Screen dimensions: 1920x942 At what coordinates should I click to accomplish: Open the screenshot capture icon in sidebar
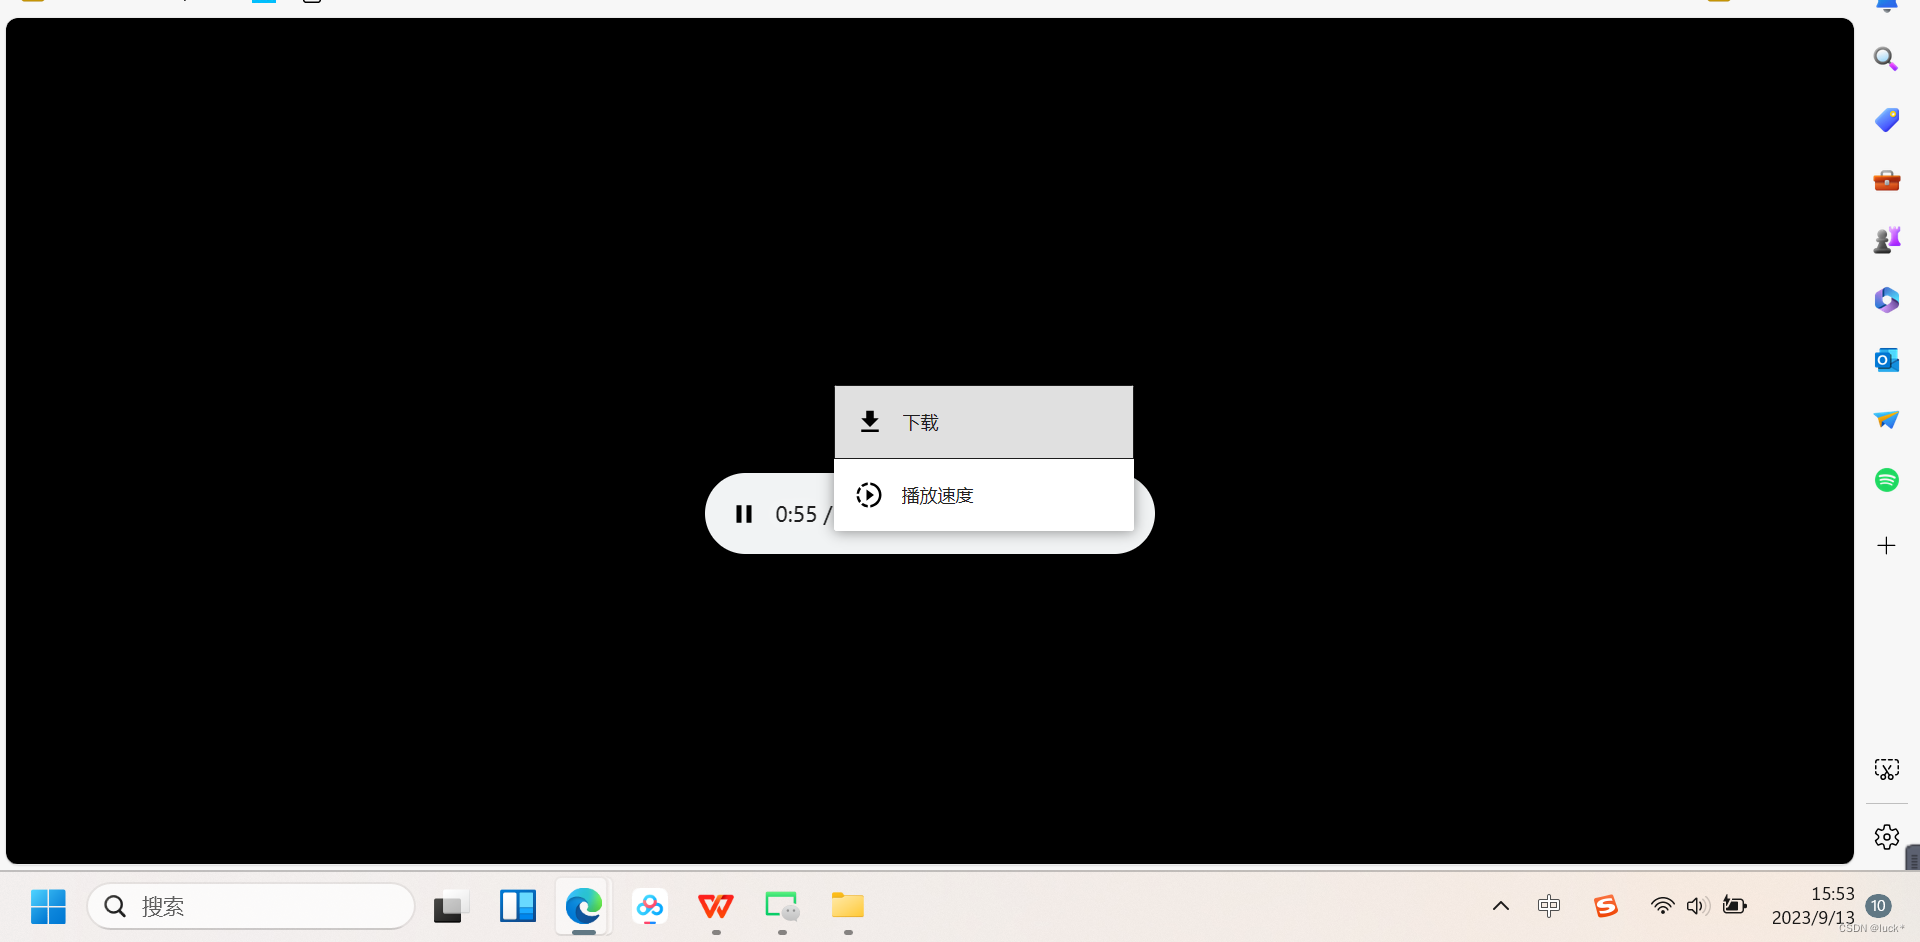(x=1886, y=769)
